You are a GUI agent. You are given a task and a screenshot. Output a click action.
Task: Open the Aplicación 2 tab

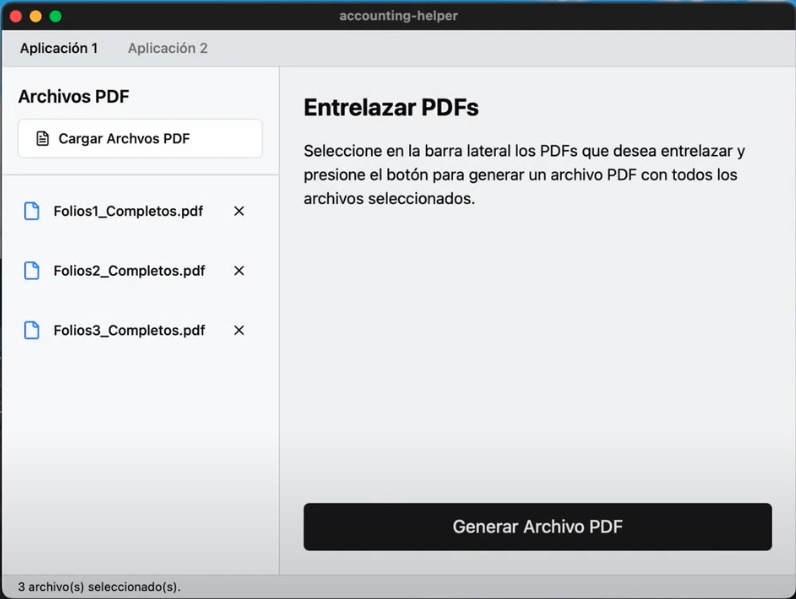168,48
